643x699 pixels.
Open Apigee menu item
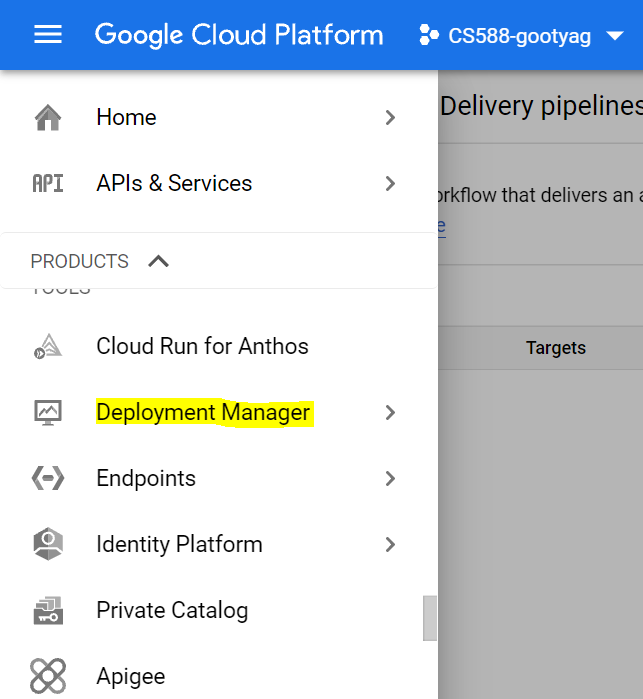[x=131, y=677]
